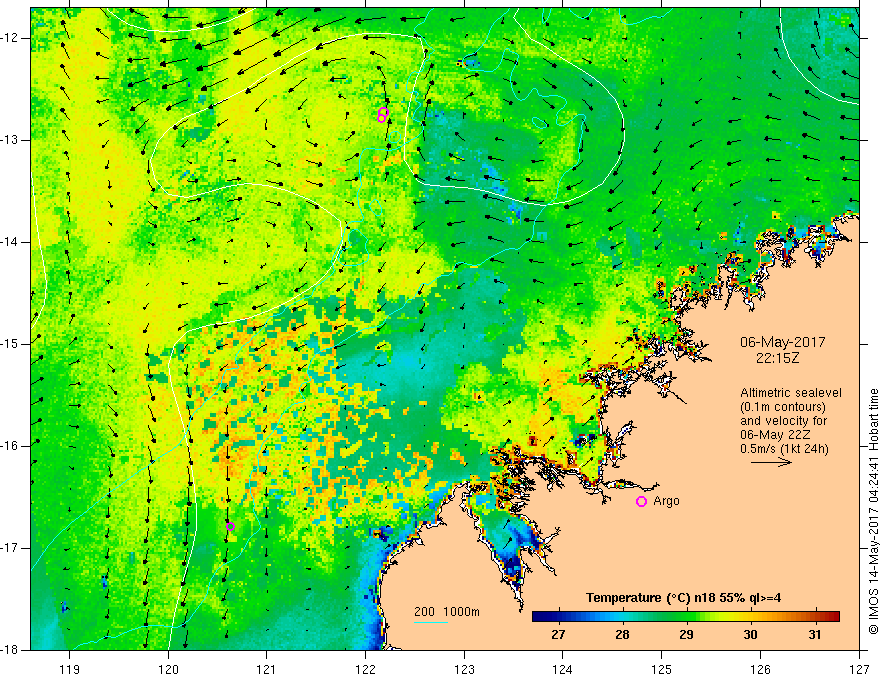880x680 pixels.
Task: Click the longitude 119 axis label
Action: (x=70, y=669)
